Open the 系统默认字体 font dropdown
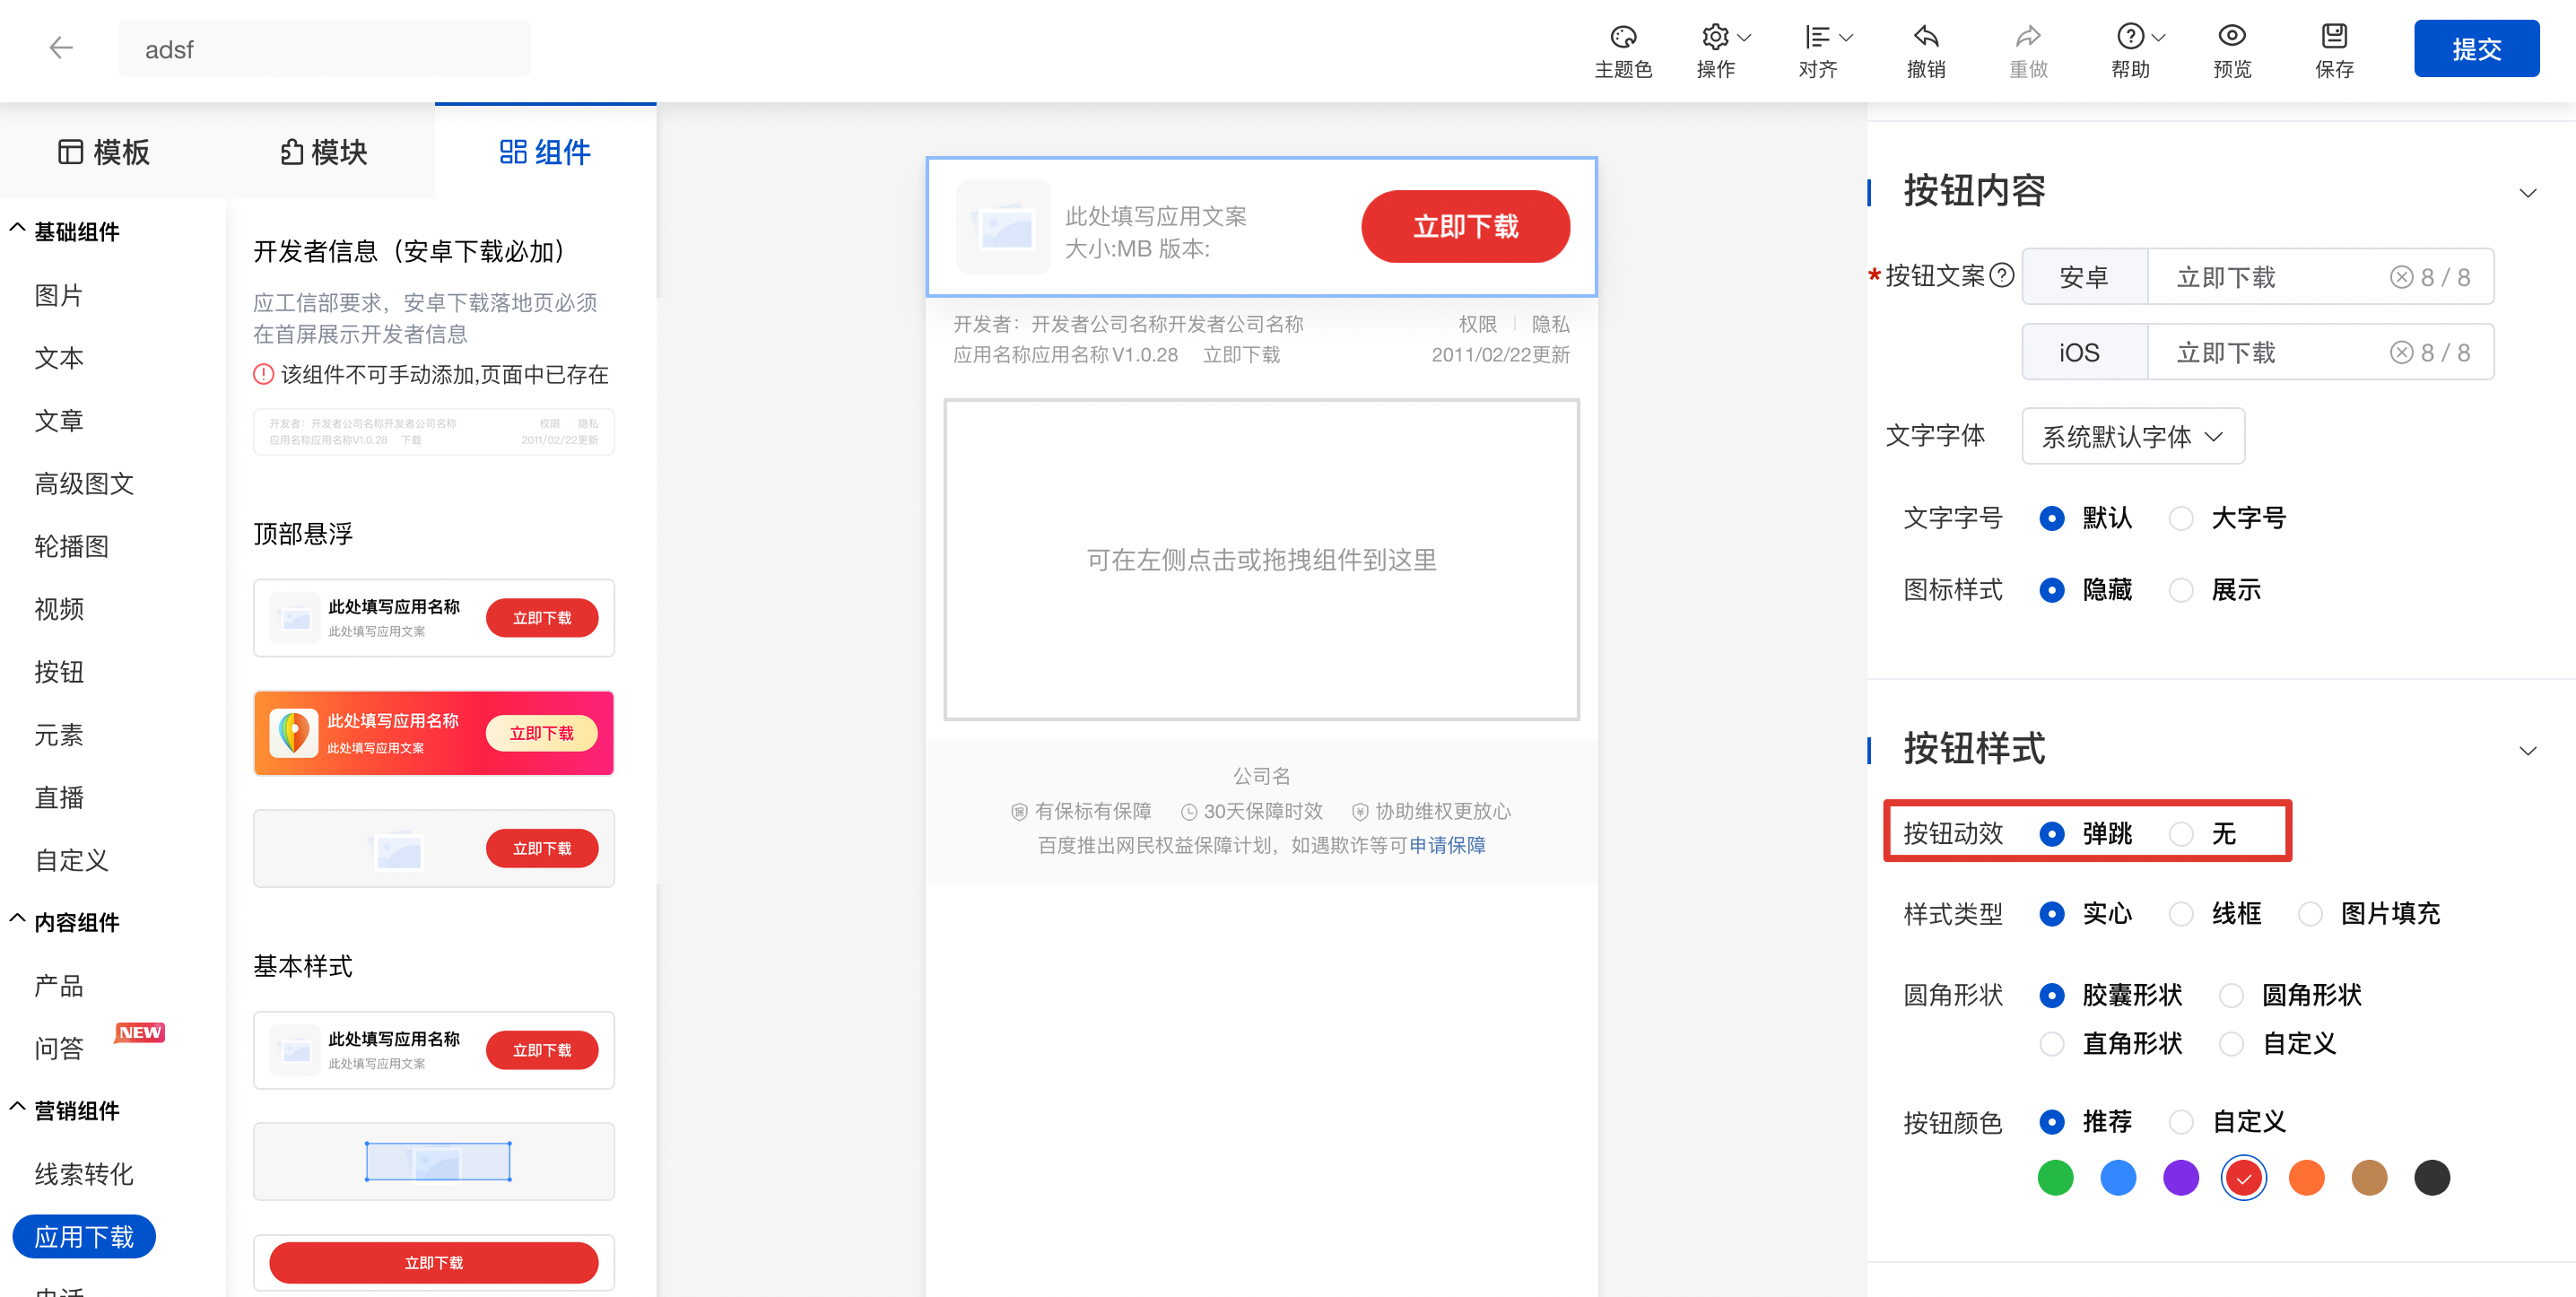 (2133, 436)
